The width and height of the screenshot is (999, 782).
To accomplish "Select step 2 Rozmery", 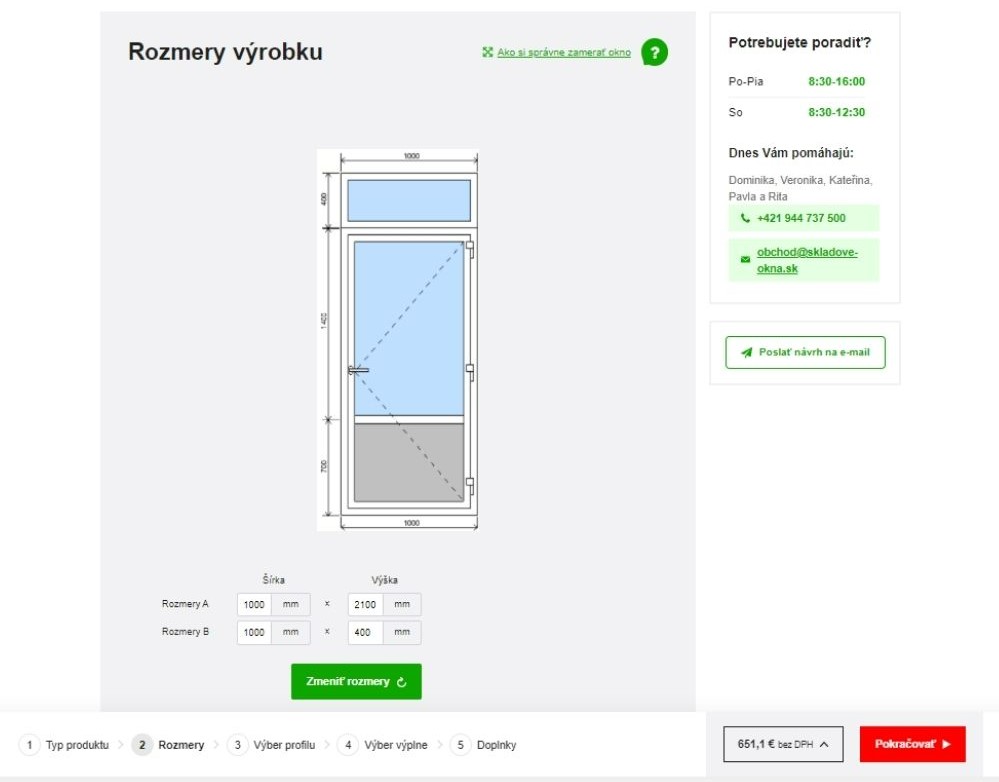I will 169,745.
